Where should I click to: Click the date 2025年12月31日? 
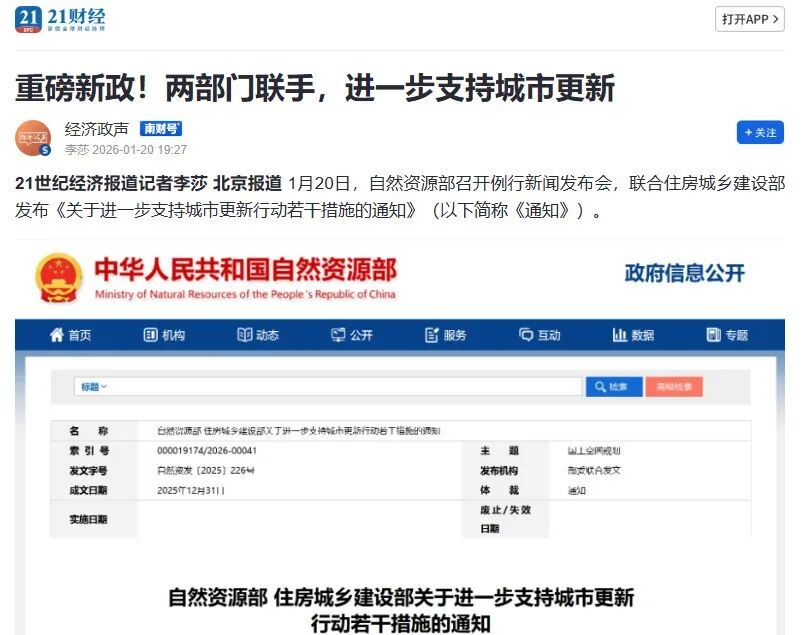tap(191, 490)
